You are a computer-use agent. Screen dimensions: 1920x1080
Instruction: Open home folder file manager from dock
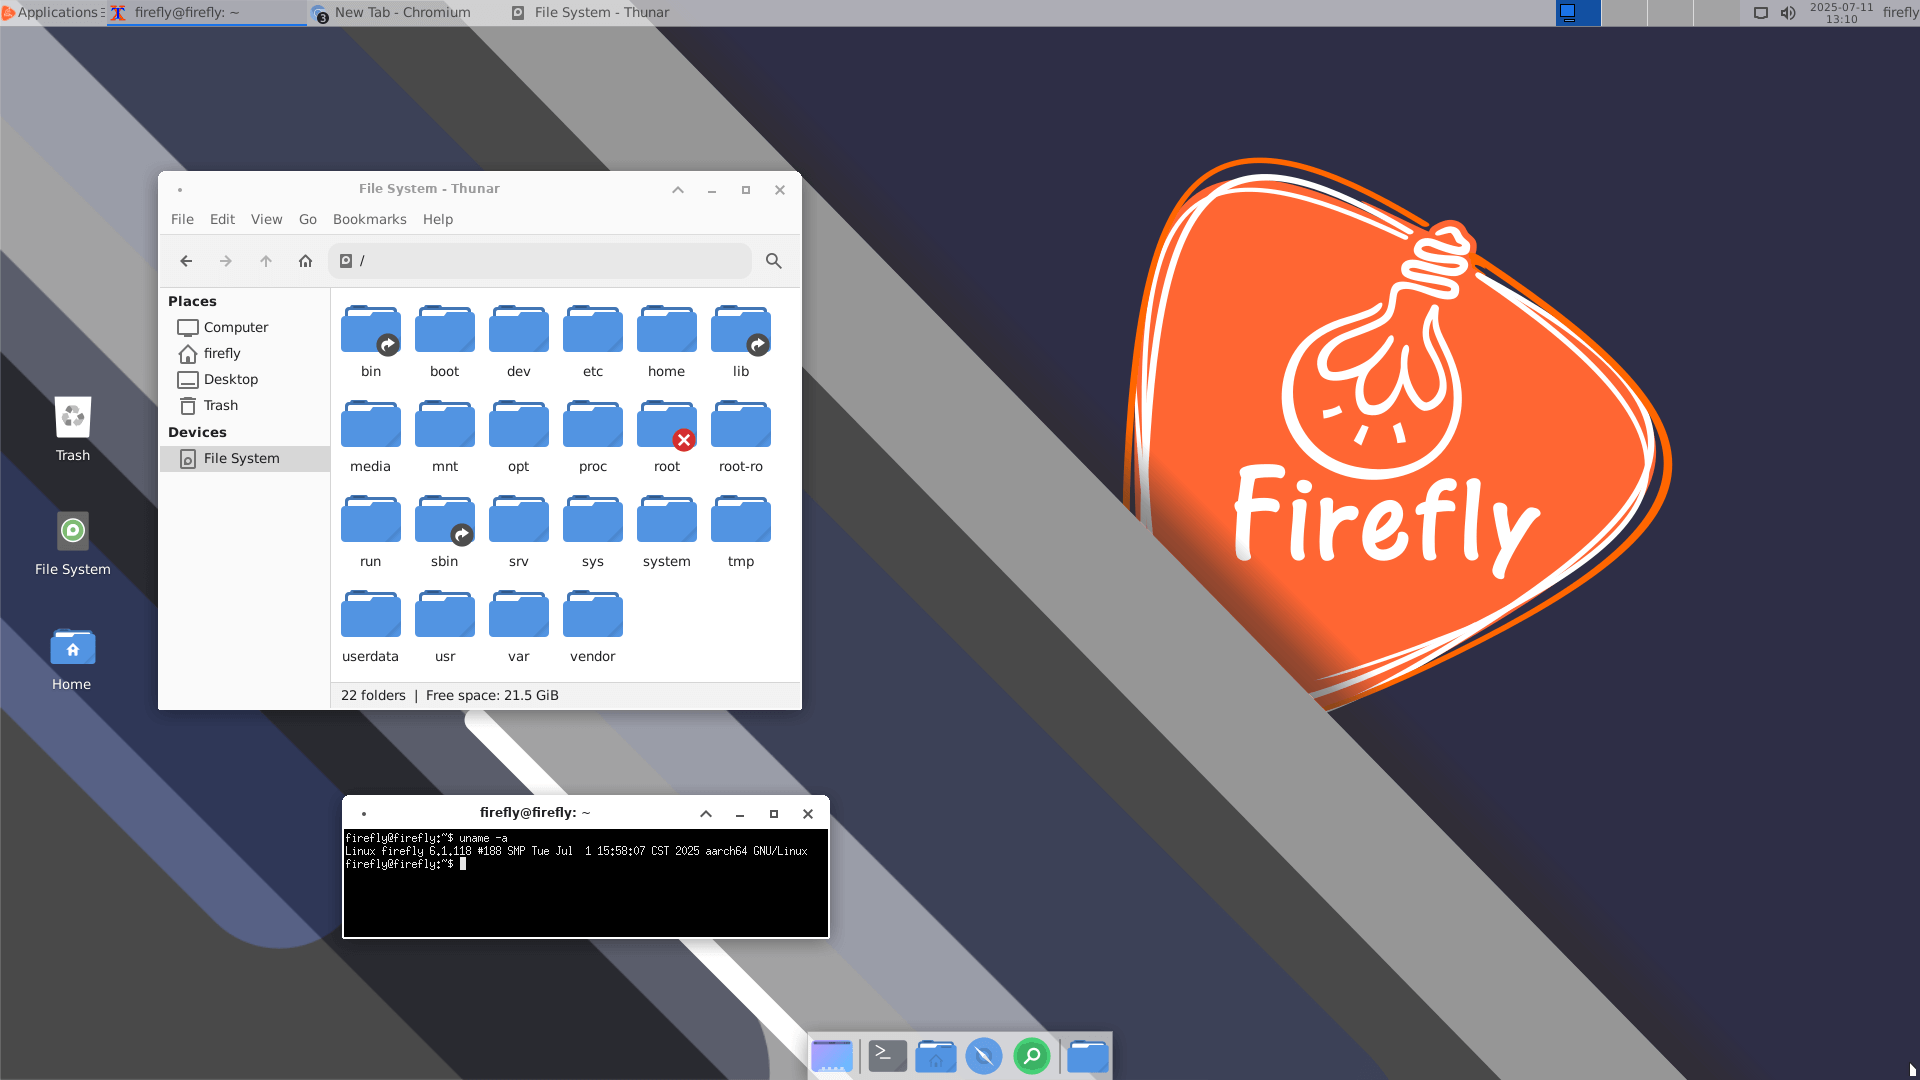tap(936, 1056)
